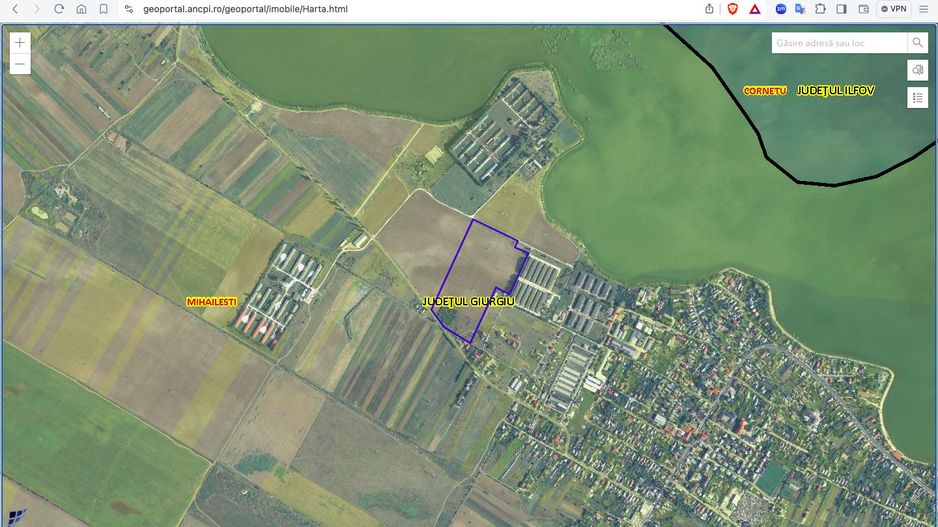Screen dimensions: 938x527
Task: Open the browser hamburger menu
Action: click(925, 9)
